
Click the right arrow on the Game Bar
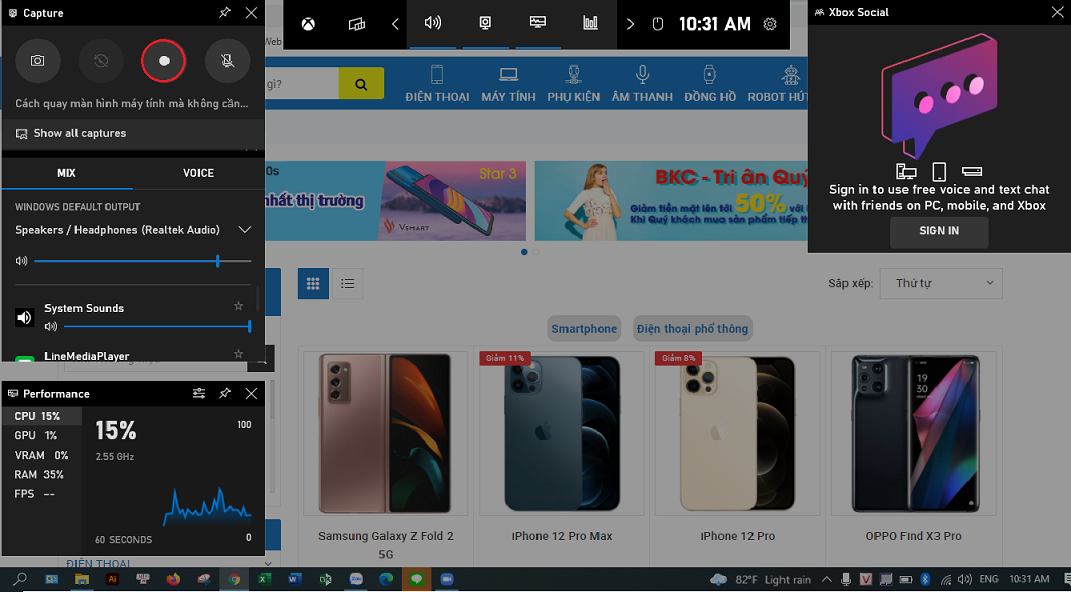click(x=630, y=24)
